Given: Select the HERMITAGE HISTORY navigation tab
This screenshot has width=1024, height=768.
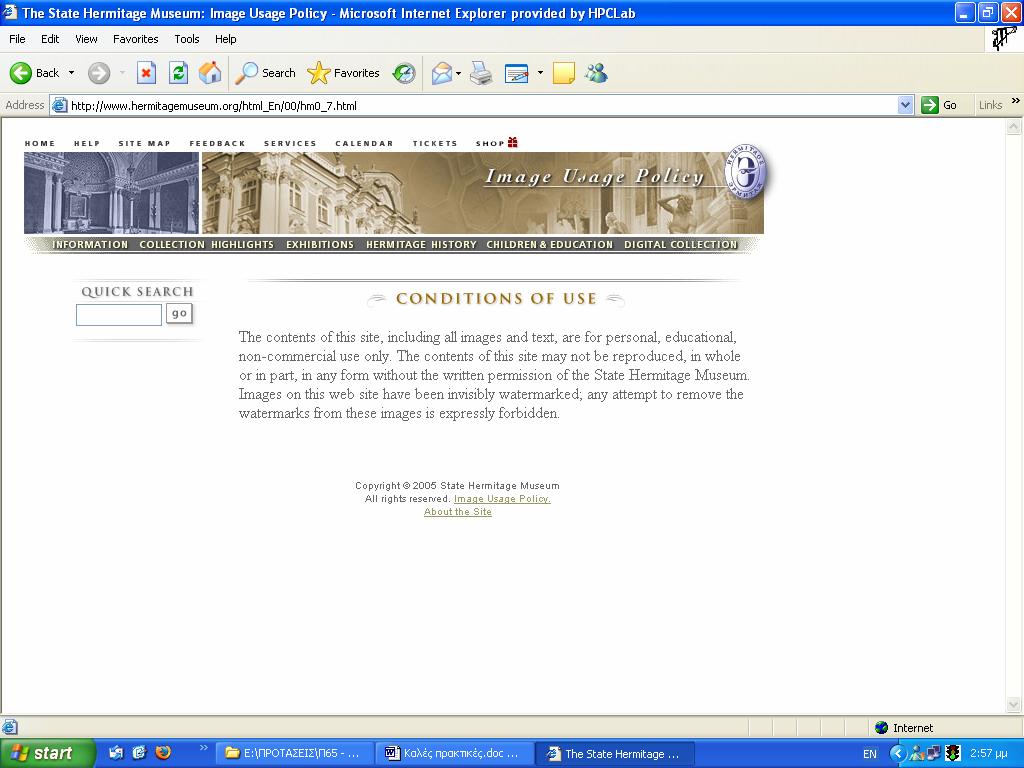Looking at the screenshot, I should (421, 244).
